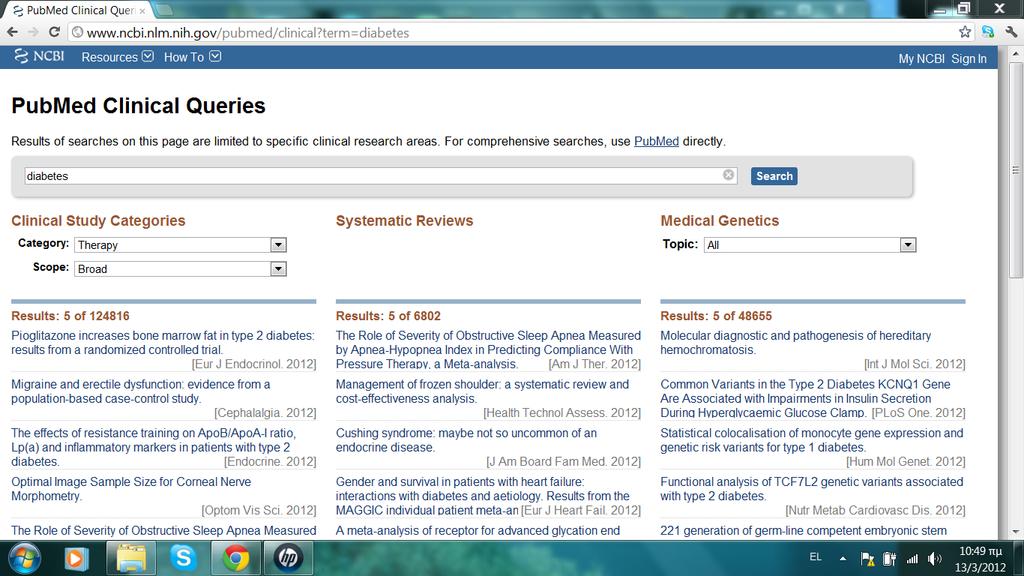
Task: Open the Pioglitazone bone marrow fat article
Action: point(163,343)
